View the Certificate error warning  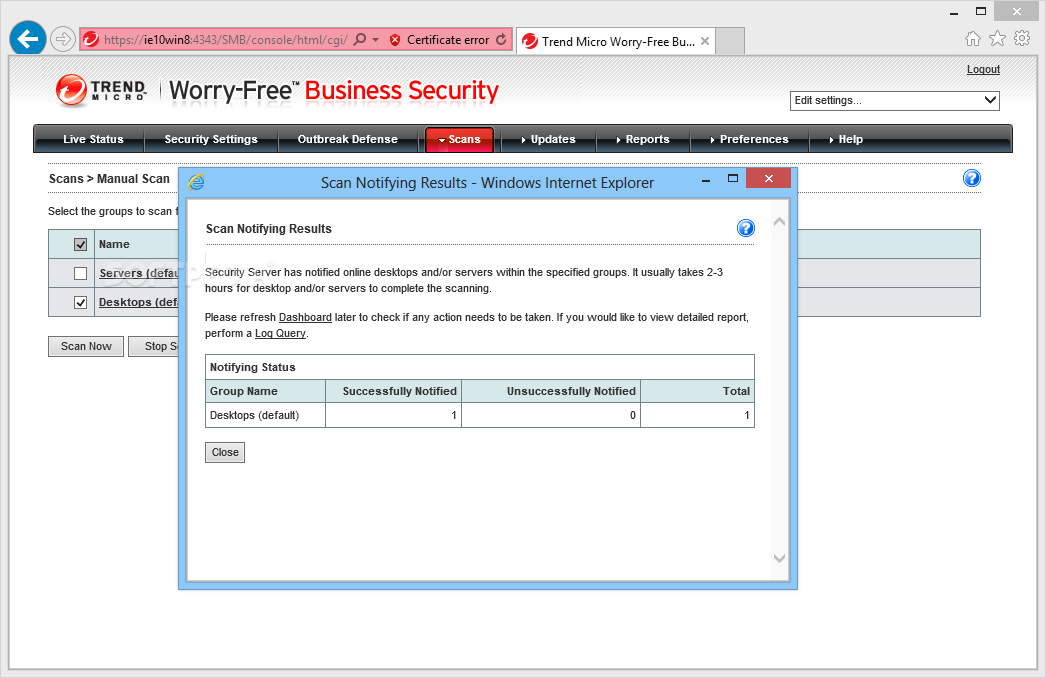(440, 40)
